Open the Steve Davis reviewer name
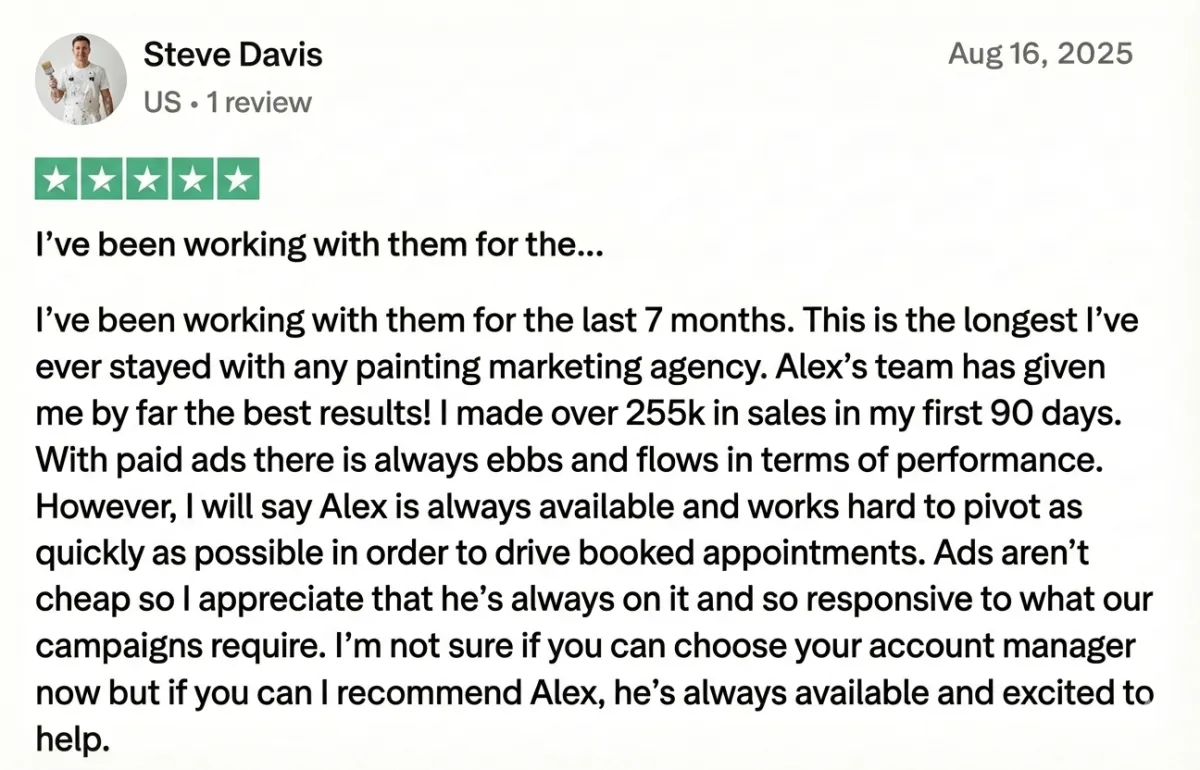 233,54
